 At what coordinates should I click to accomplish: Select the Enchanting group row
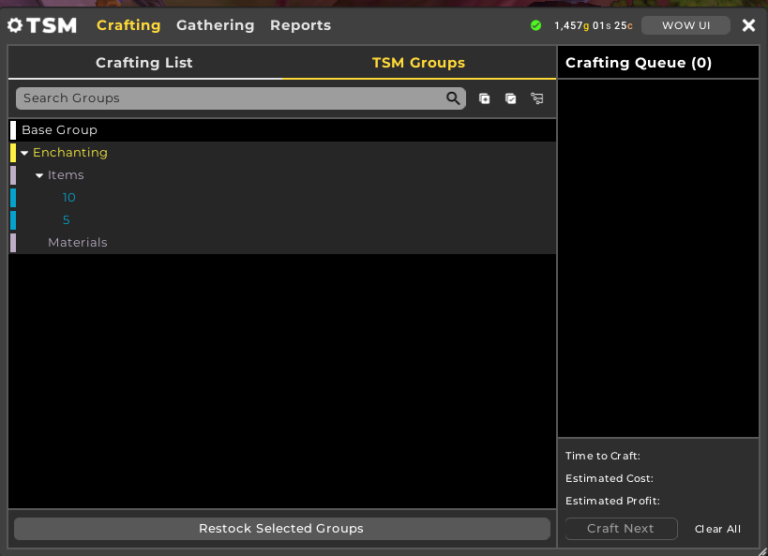point(282,153)
